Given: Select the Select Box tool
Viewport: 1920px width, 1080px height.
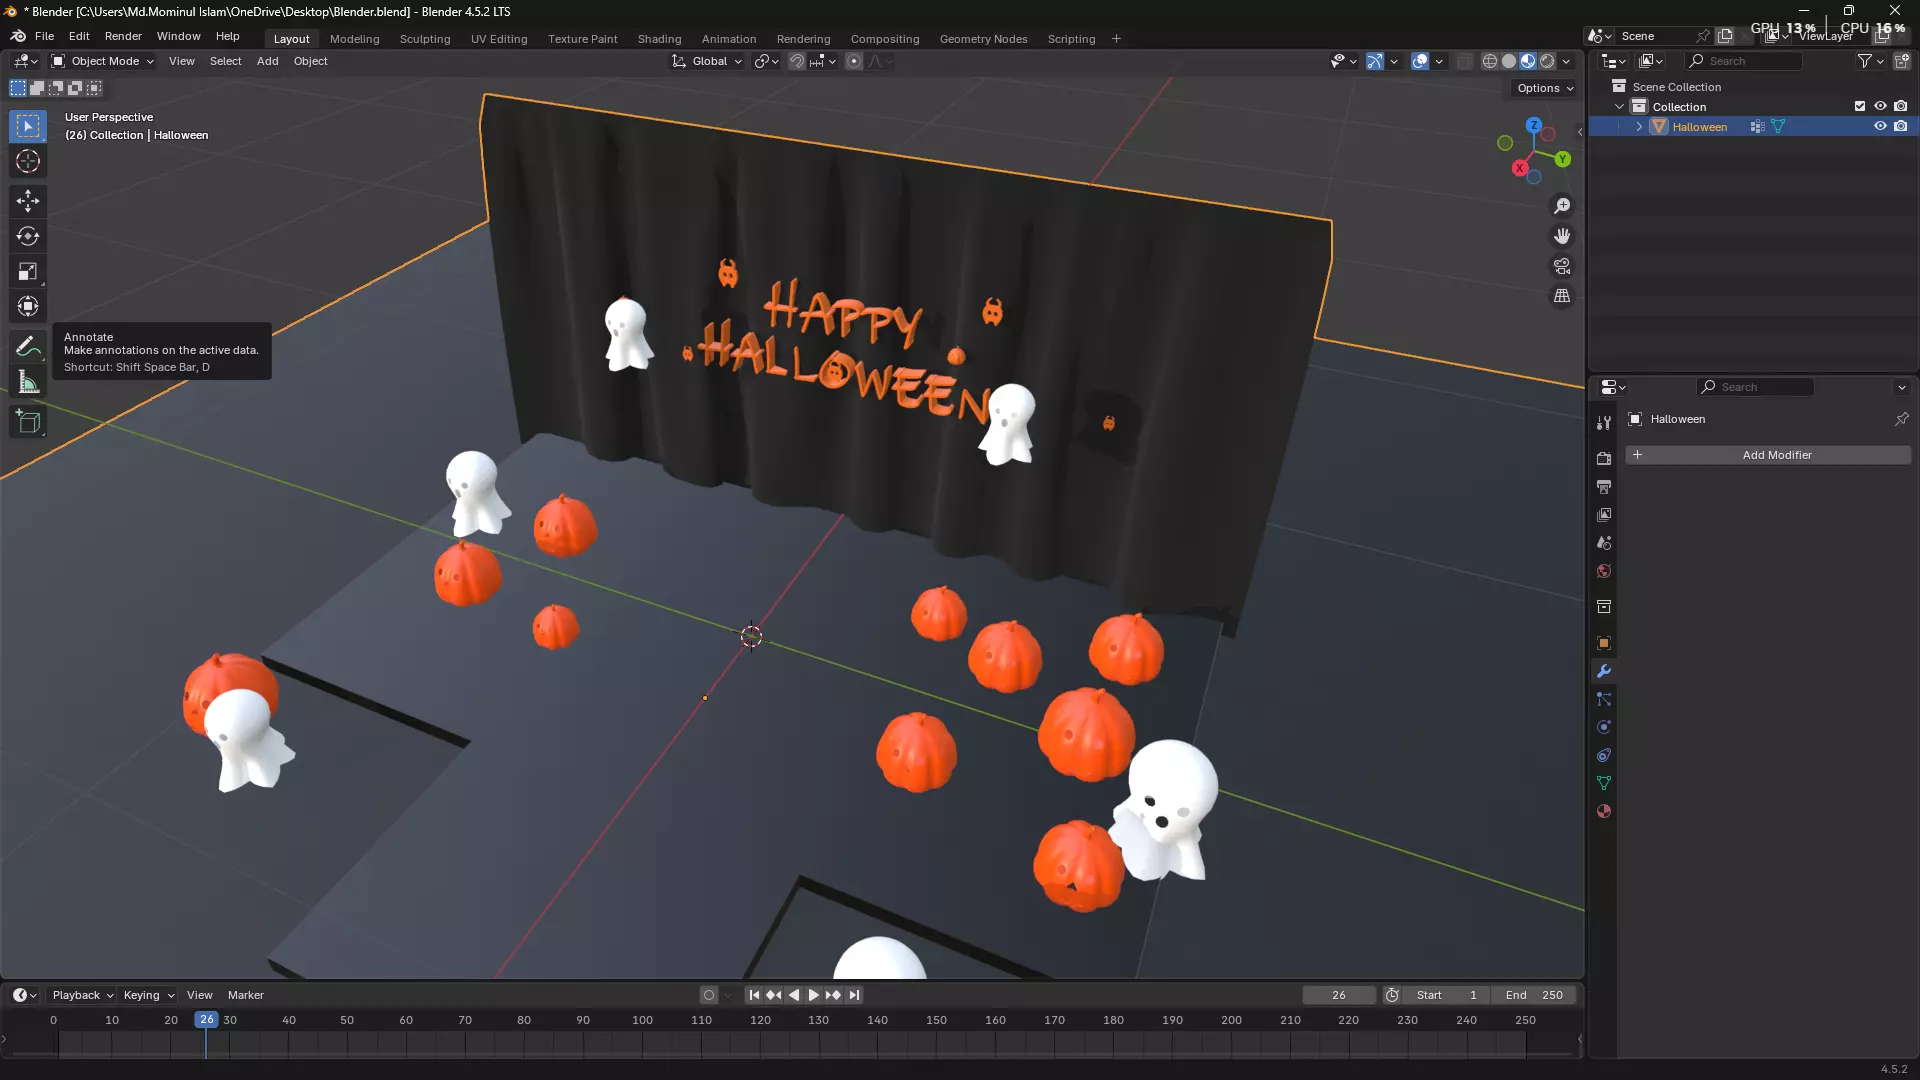Looking at the screenshot, I should click(x=28, y=126).
